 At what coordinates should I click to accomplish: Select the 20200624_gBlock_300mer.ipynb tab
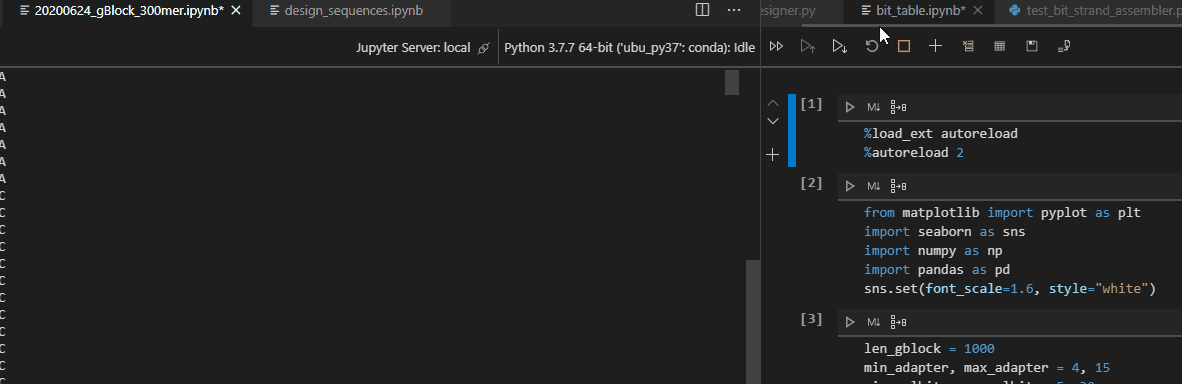click(x=128, y=11)
